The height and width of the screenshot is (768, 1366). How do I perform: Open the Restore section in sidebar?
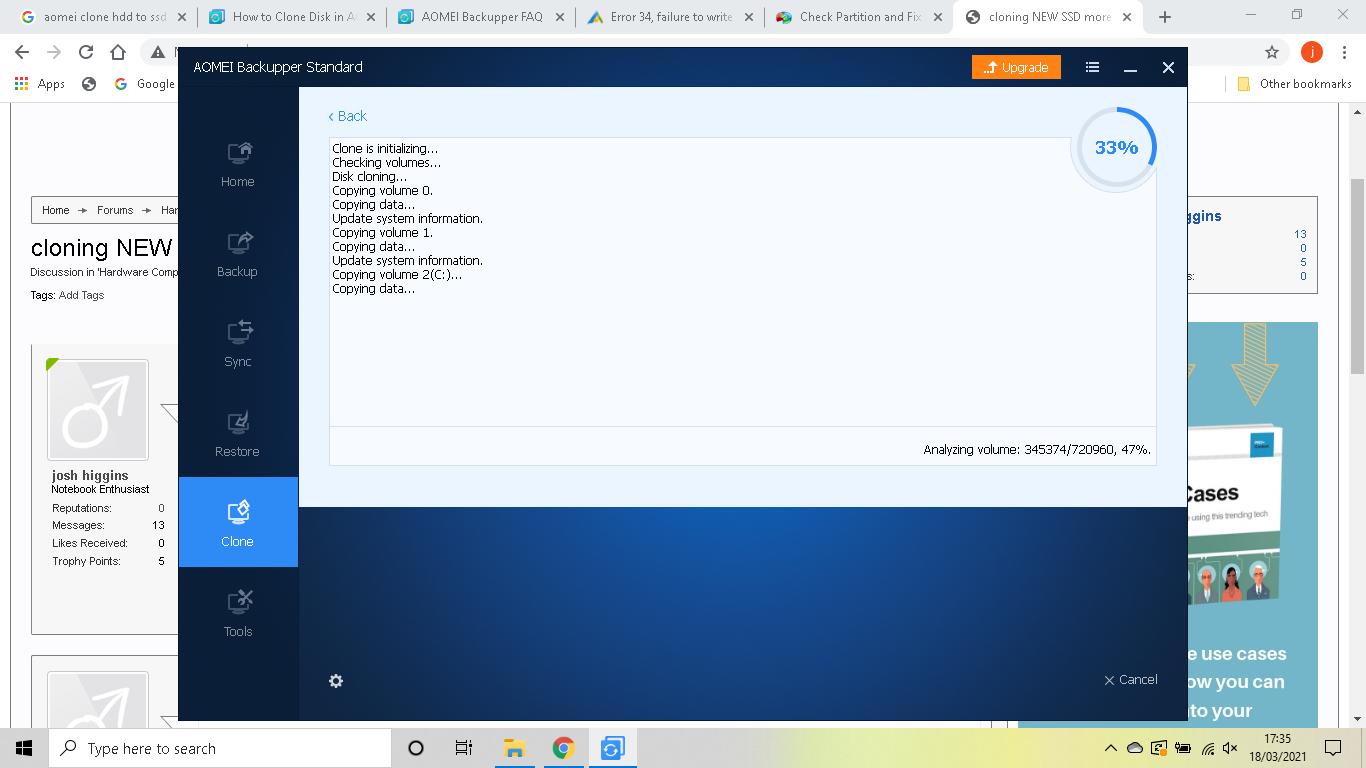[x=238, y=433]
